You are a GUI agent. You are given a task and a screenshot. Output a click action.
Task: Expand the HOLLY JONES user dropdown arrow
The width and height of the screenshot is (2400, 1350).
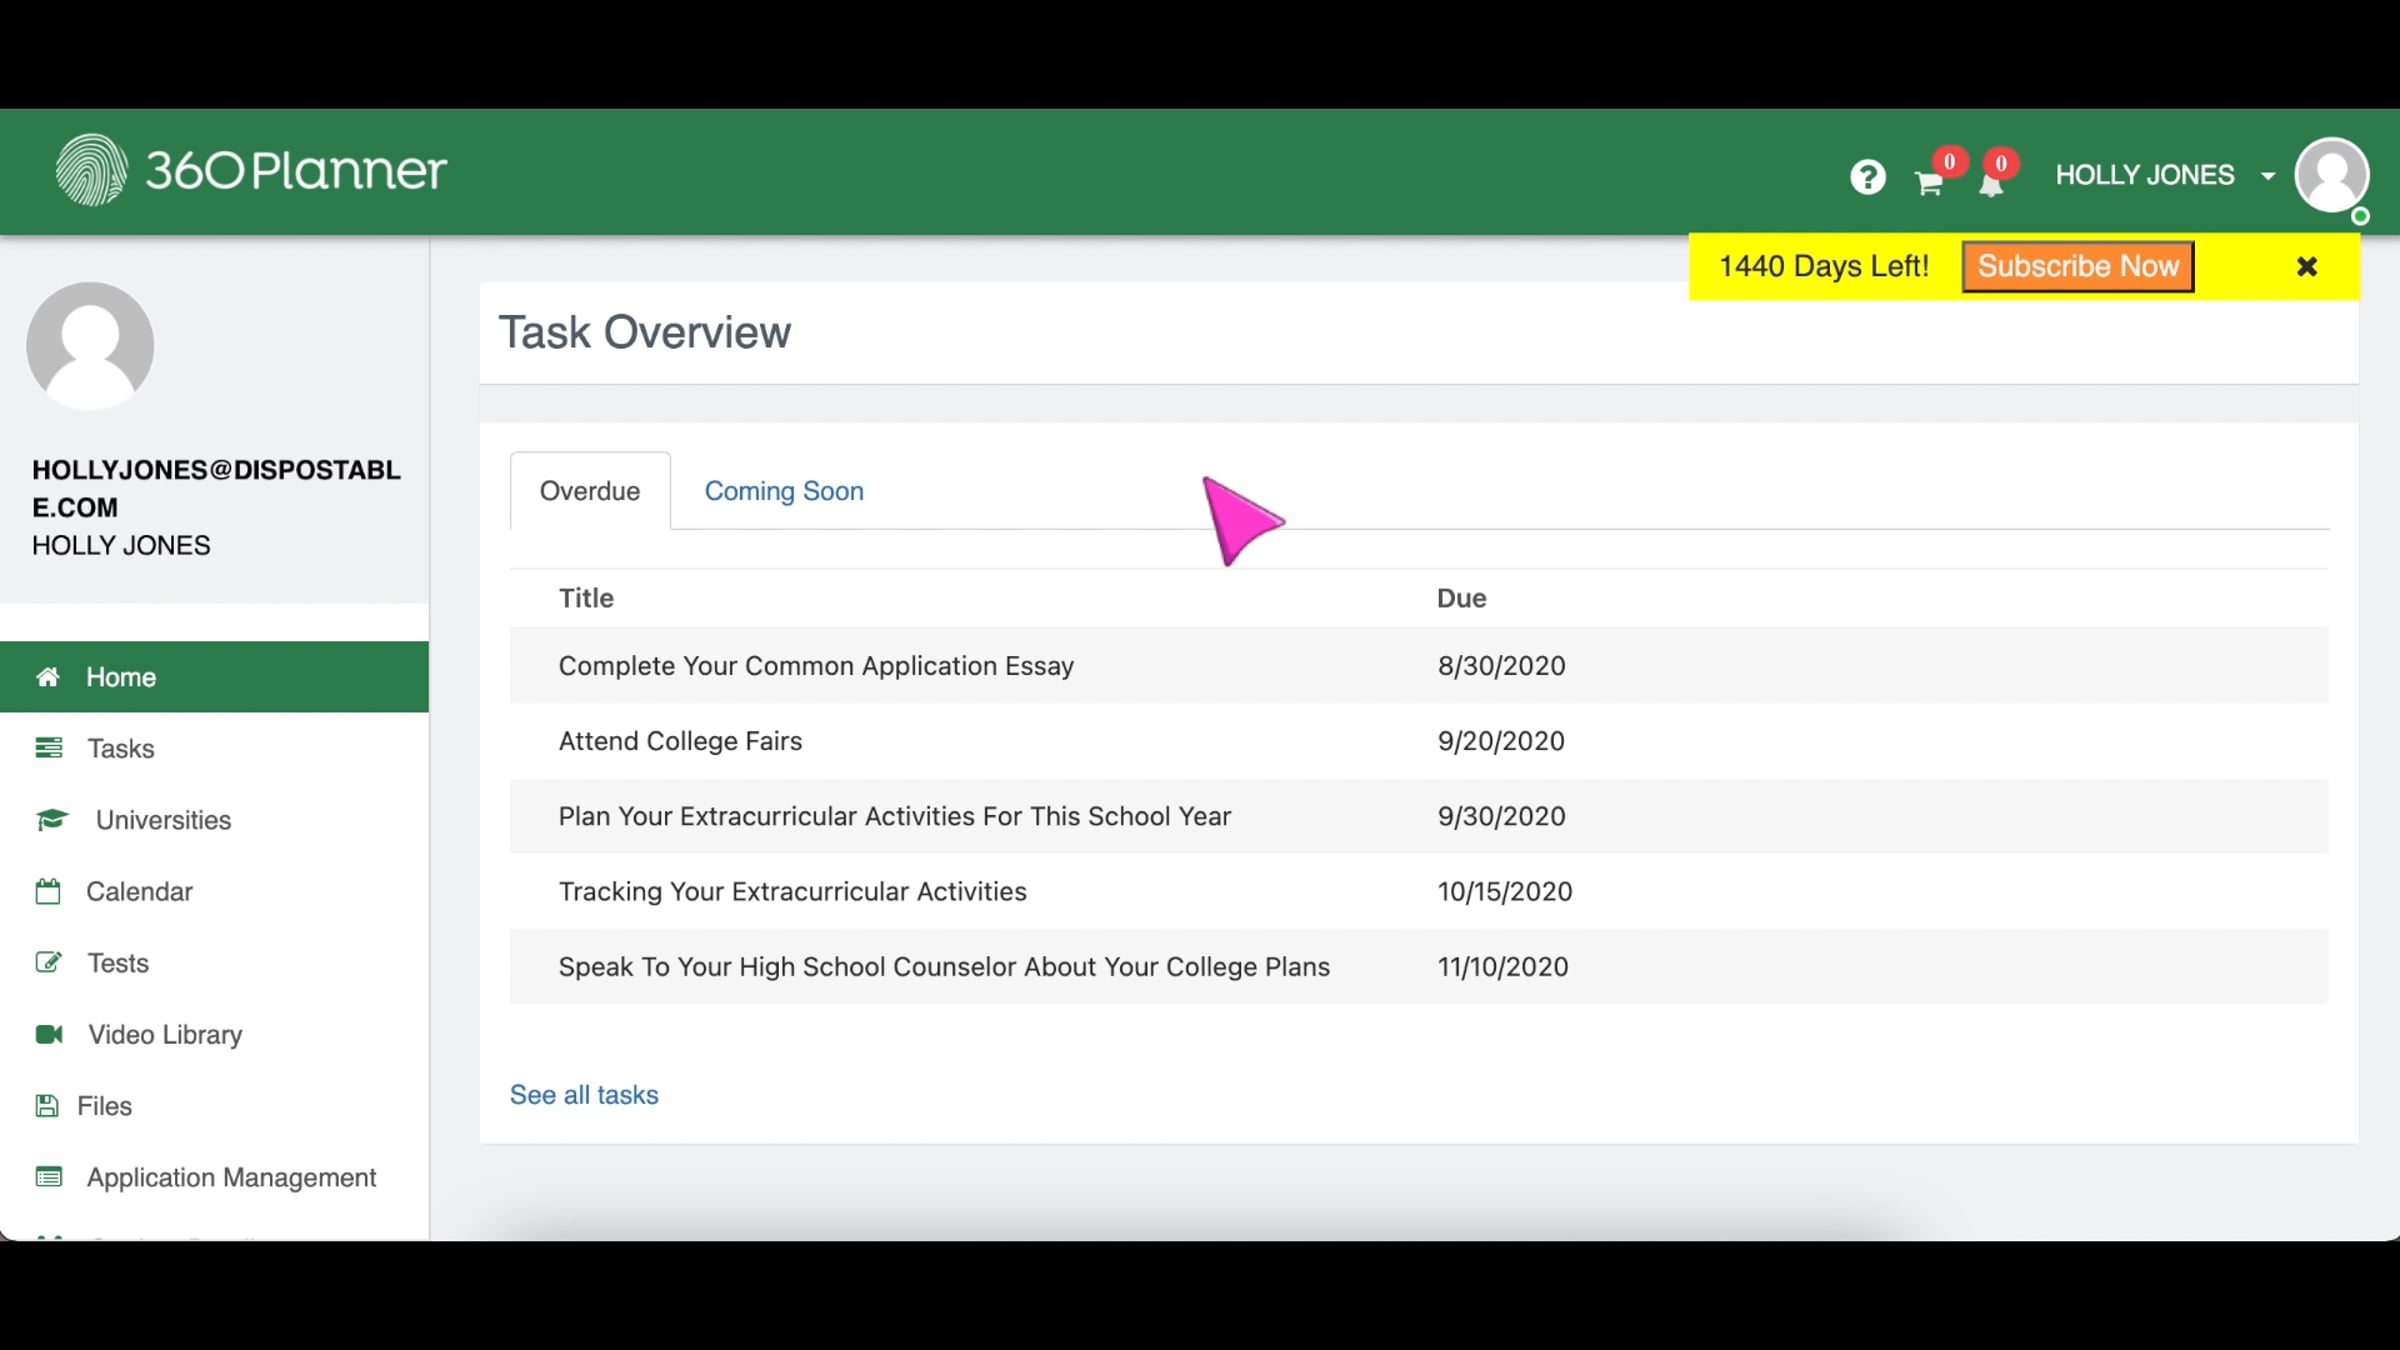tap(2268, 176)
